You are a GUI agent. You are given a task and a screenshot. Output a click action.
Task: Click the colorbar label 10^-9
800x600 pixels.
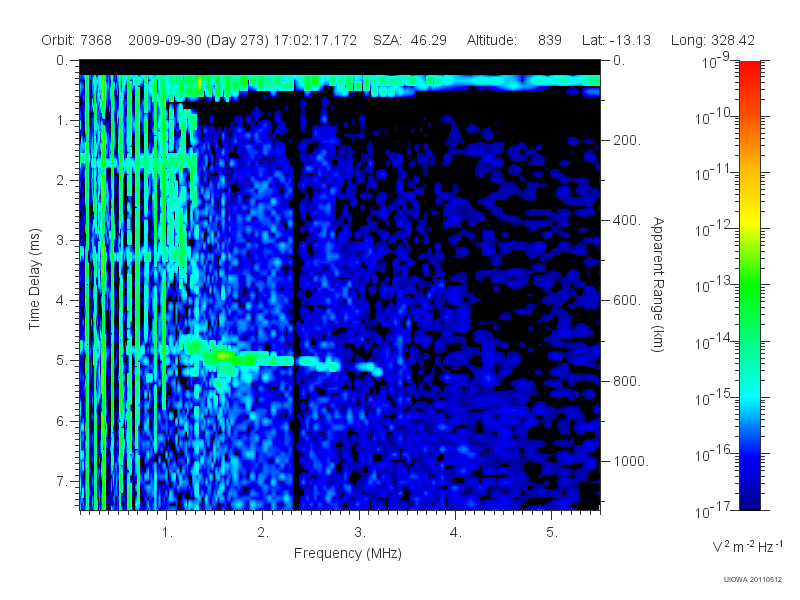pyautogui.click(x=716, y=60)
